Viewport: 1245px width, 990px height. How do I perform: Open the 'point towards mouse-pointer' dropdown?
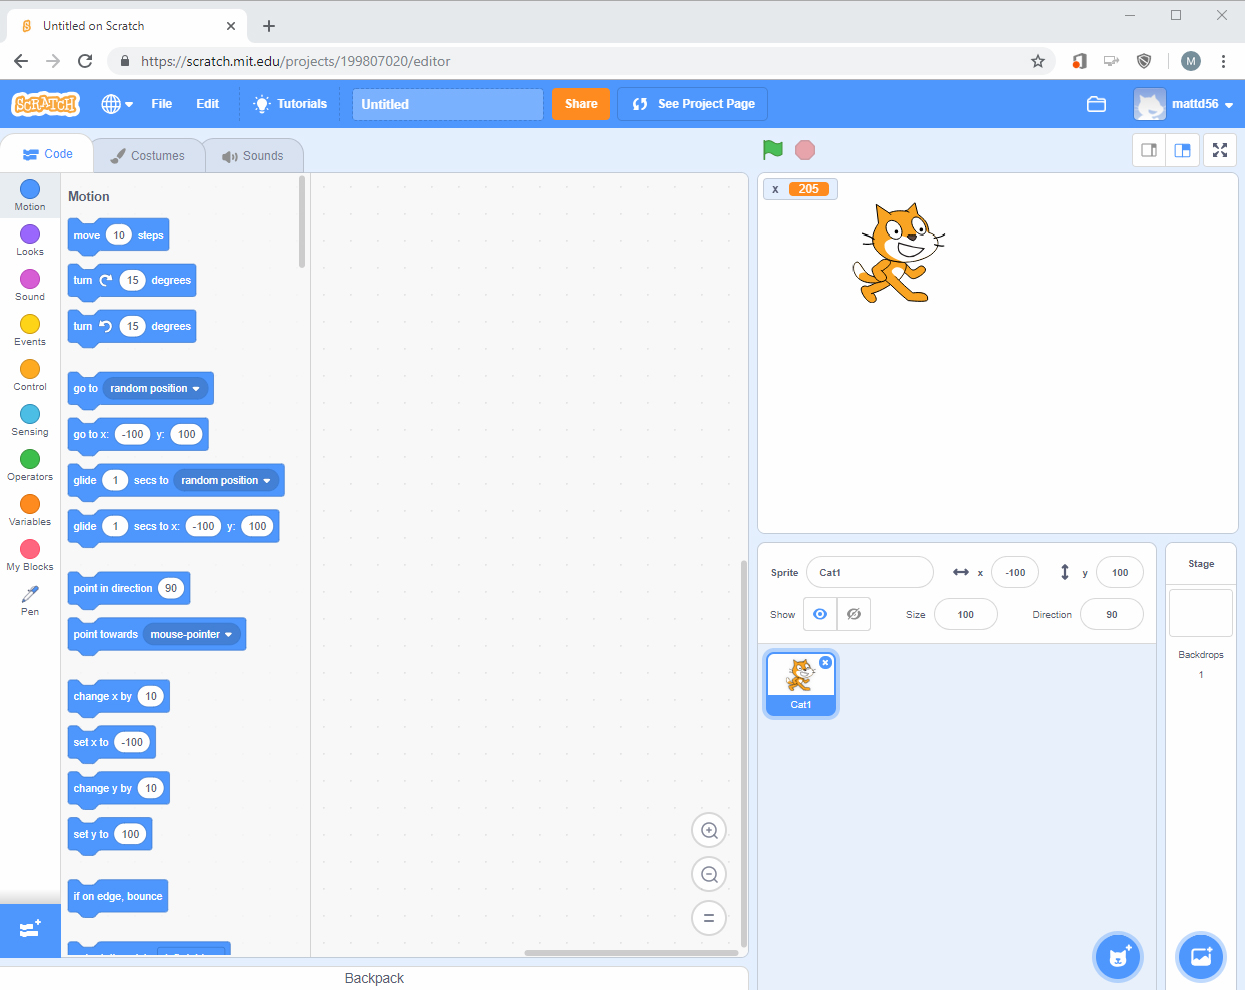click(228, 635)
